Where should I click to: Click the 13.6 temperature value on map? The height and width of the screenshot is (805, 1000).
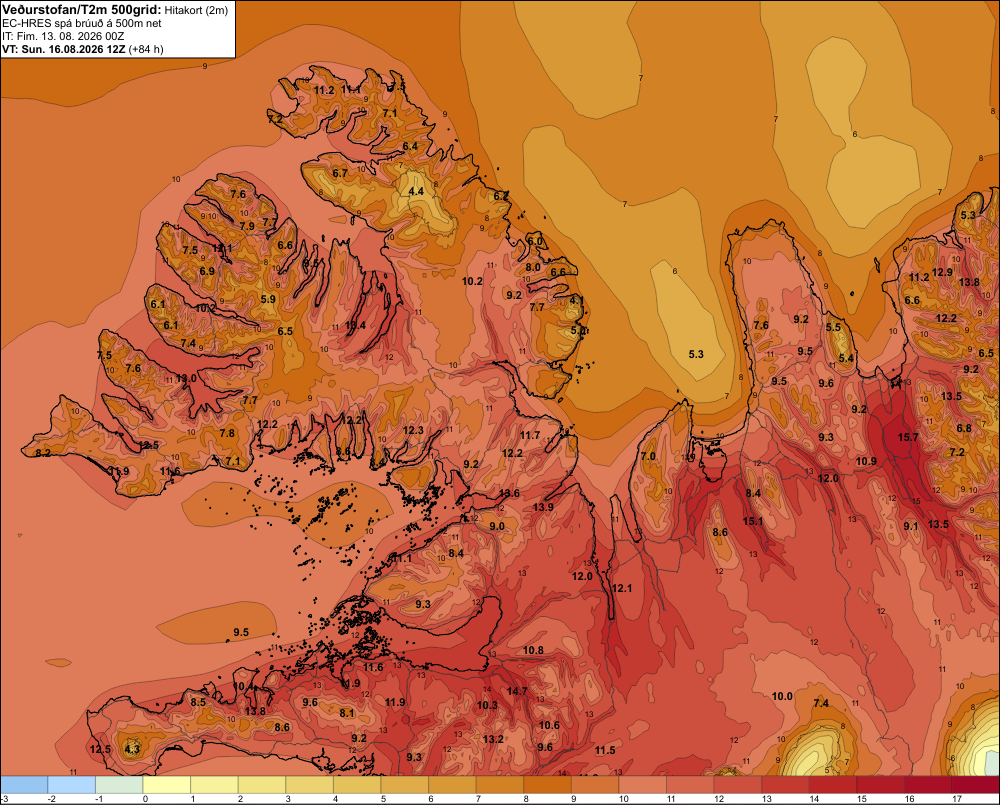[x=509, y=493]
